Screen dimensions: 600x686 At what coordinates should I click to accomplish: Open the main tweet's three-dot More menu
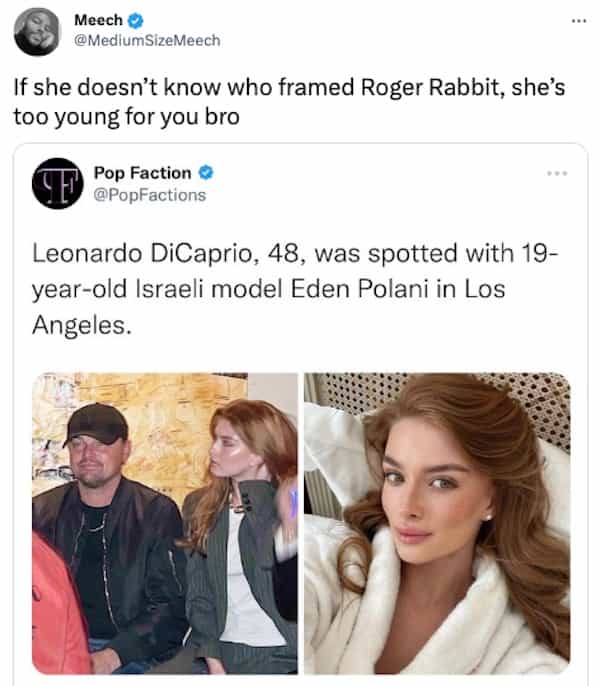[x=577, y=20]
